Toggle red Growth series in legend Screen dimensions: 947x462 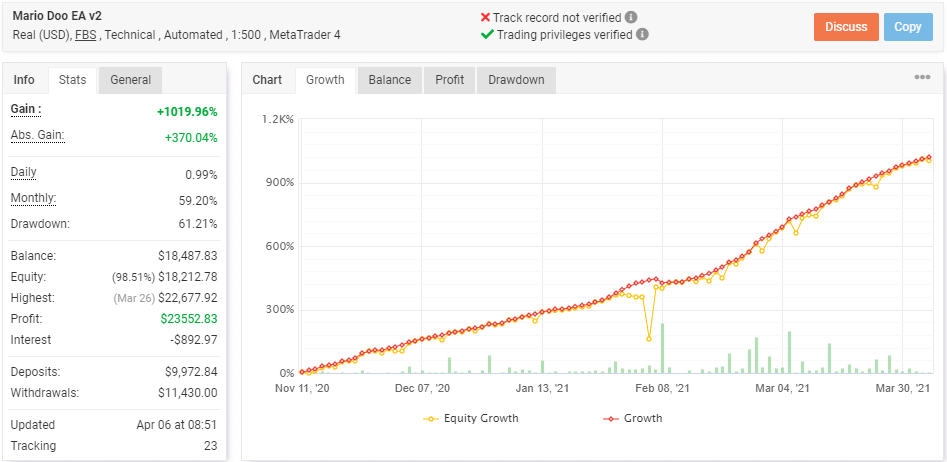click(632, 418)
